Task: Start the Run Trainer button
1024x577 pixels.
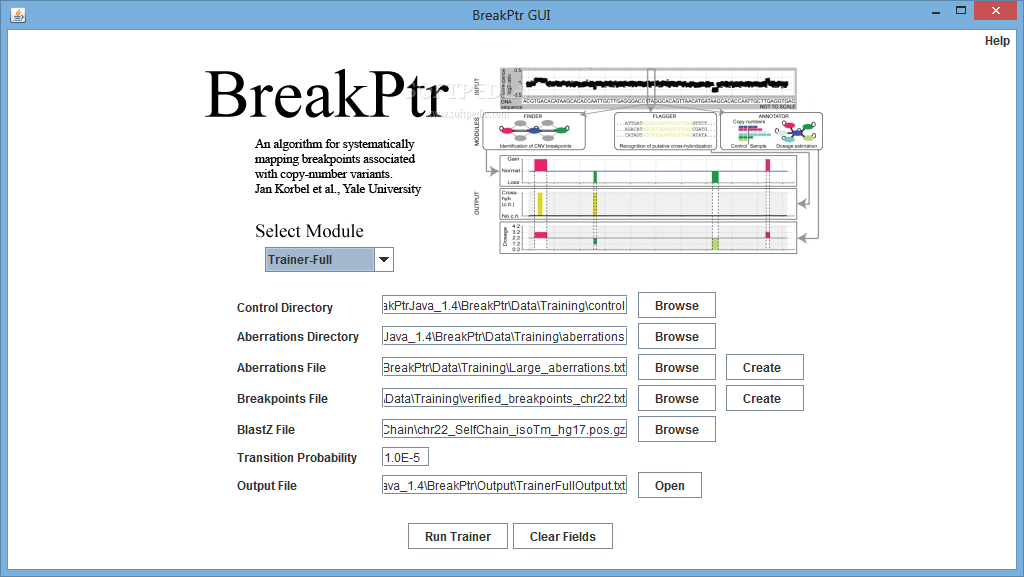Action: pos(458,537)
